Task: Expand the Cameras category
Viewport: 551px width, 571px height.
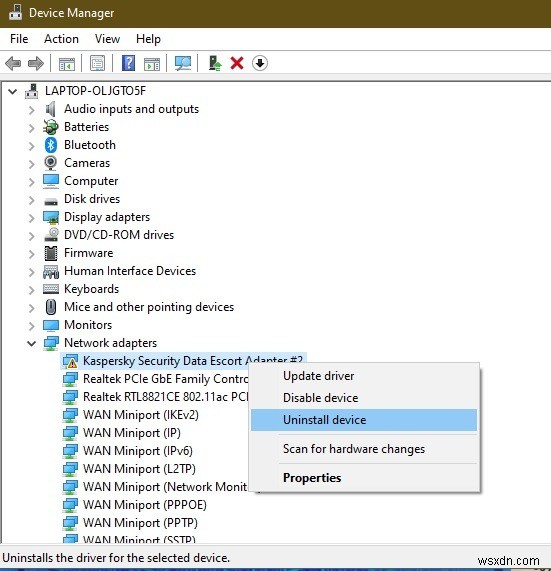Action: [32, 164]
